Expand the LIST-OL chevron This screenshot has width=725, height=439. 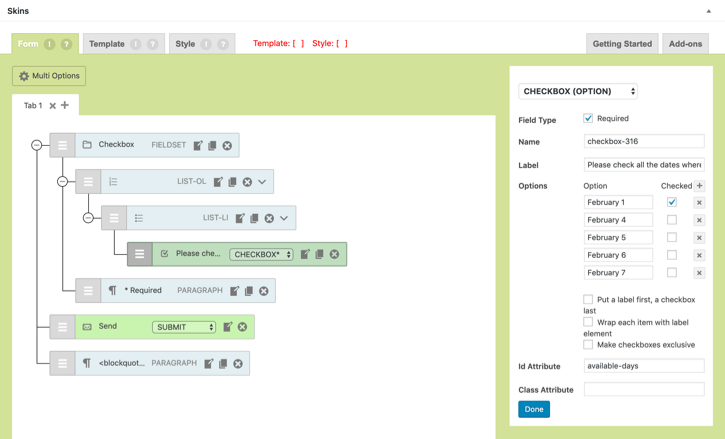(262, 182)
